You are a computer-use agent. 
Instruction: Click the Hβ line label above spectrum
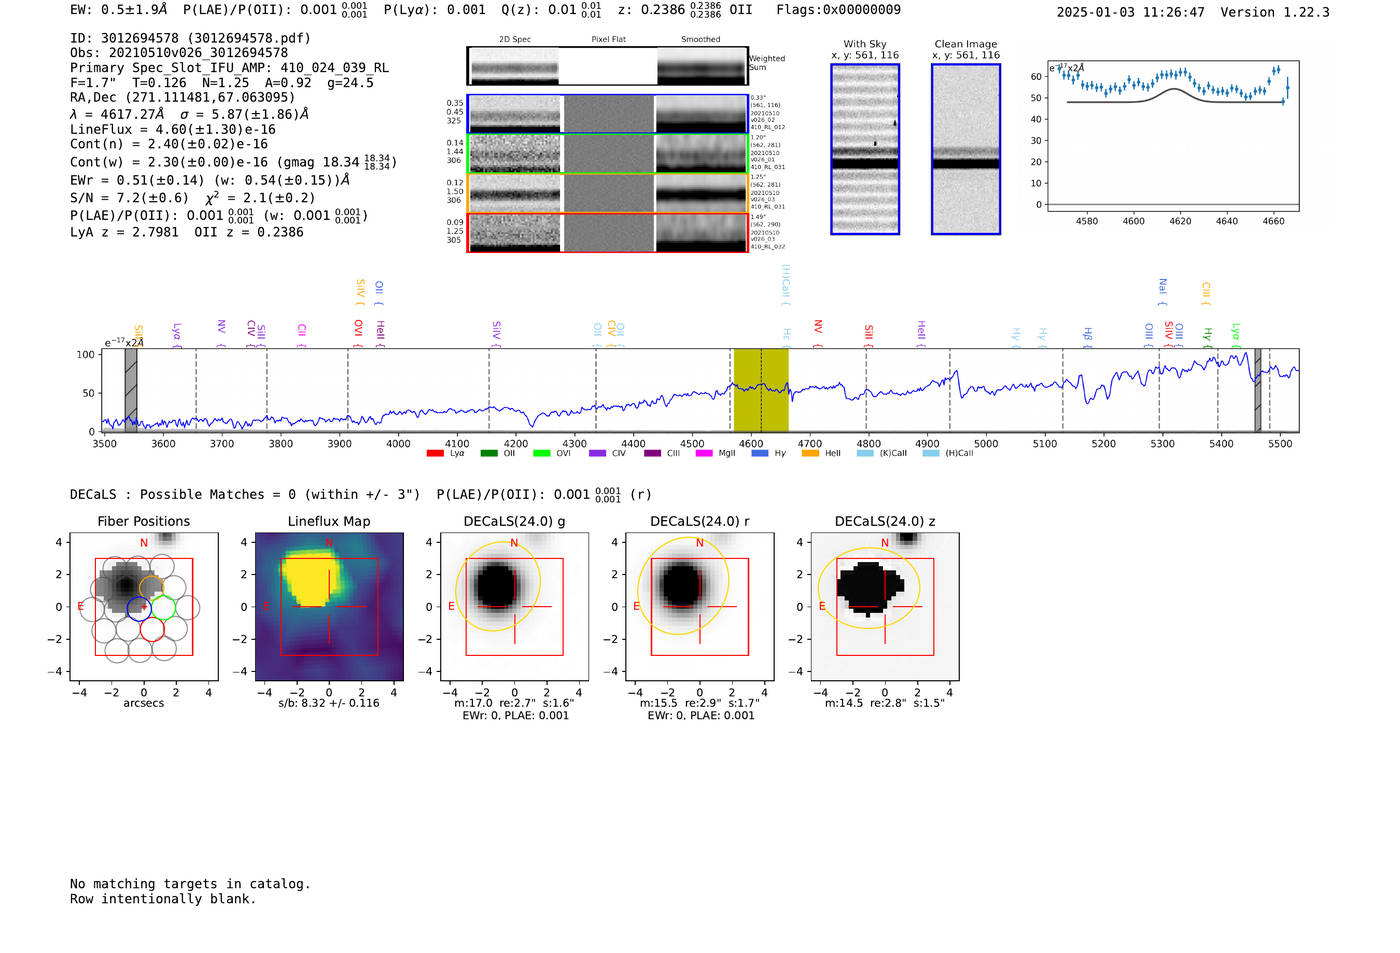point(1087,337)
